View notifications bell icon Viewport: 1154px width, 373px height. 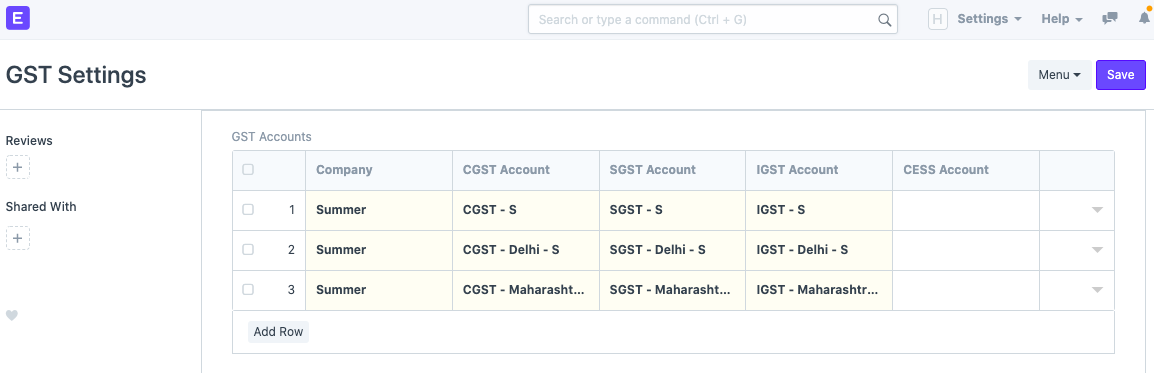1144,19
